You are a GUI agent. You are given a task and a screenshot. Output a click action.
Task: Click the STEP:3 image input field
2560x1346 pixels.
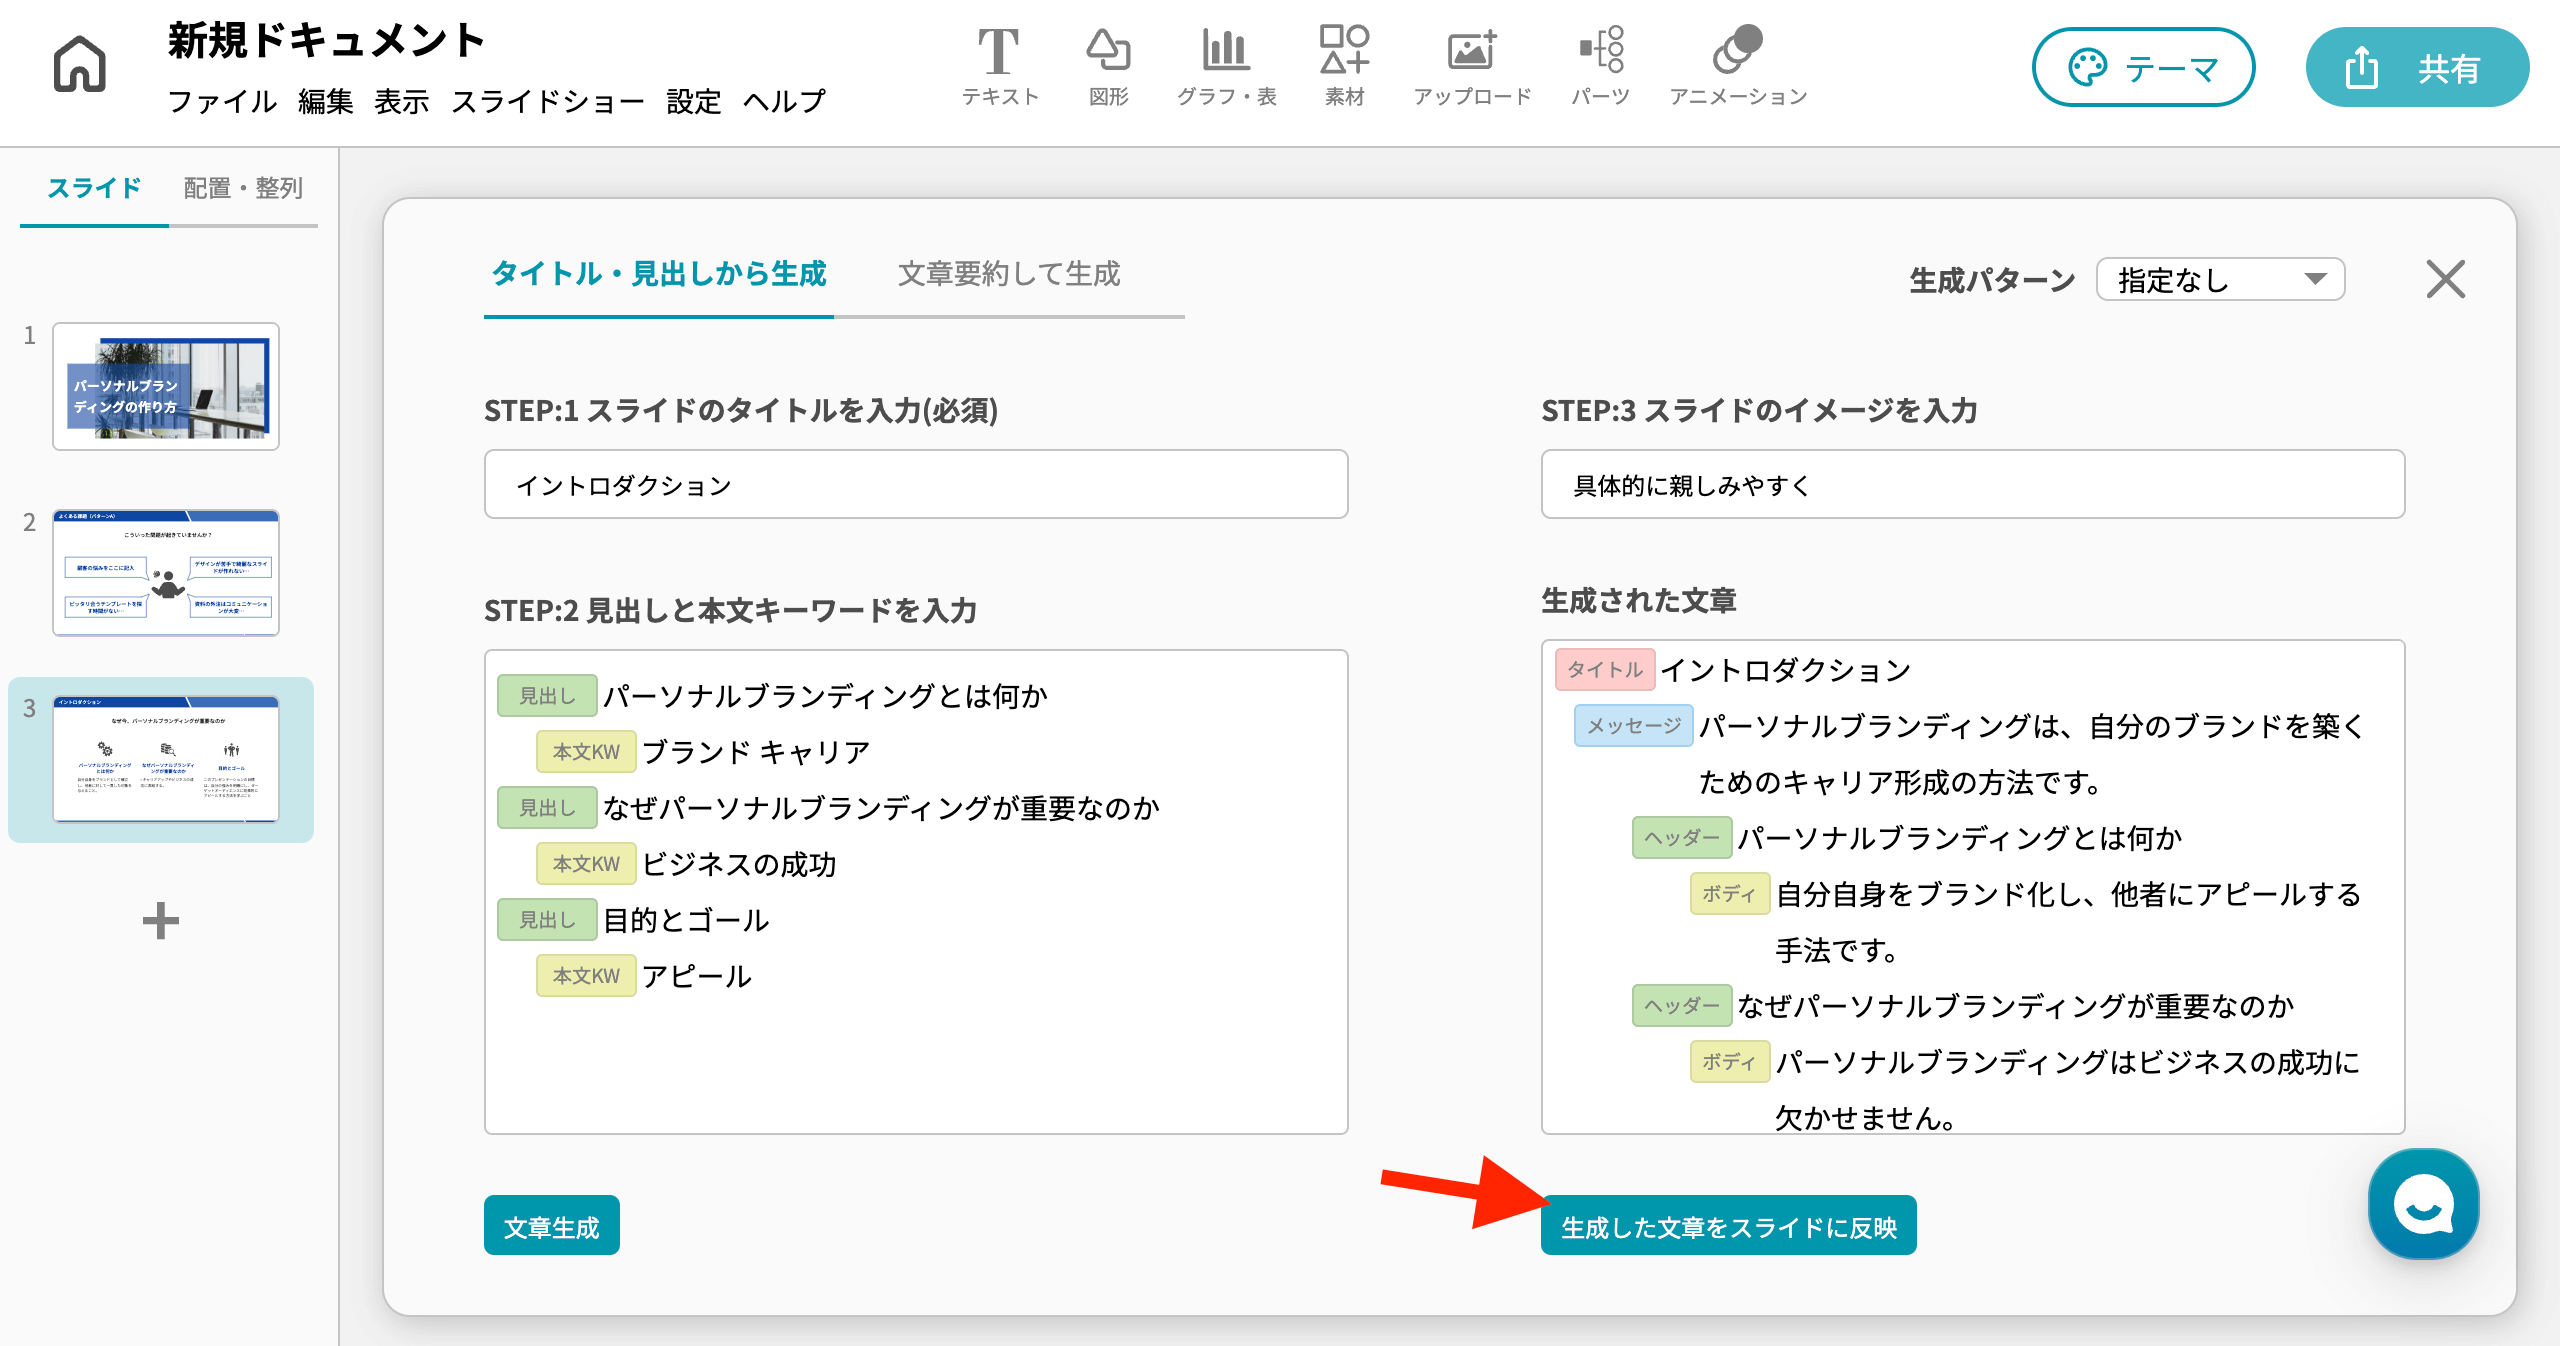click(1973, 485)
